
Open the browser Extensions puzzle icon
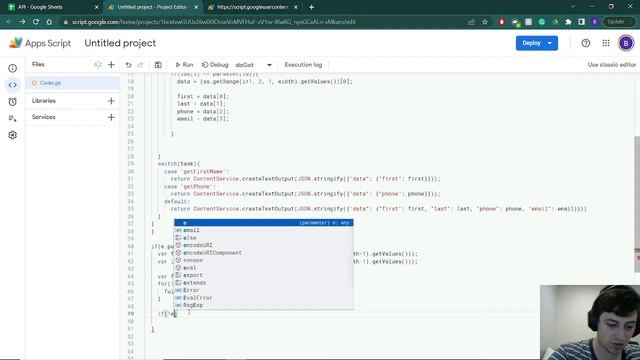tap(568, 22)
